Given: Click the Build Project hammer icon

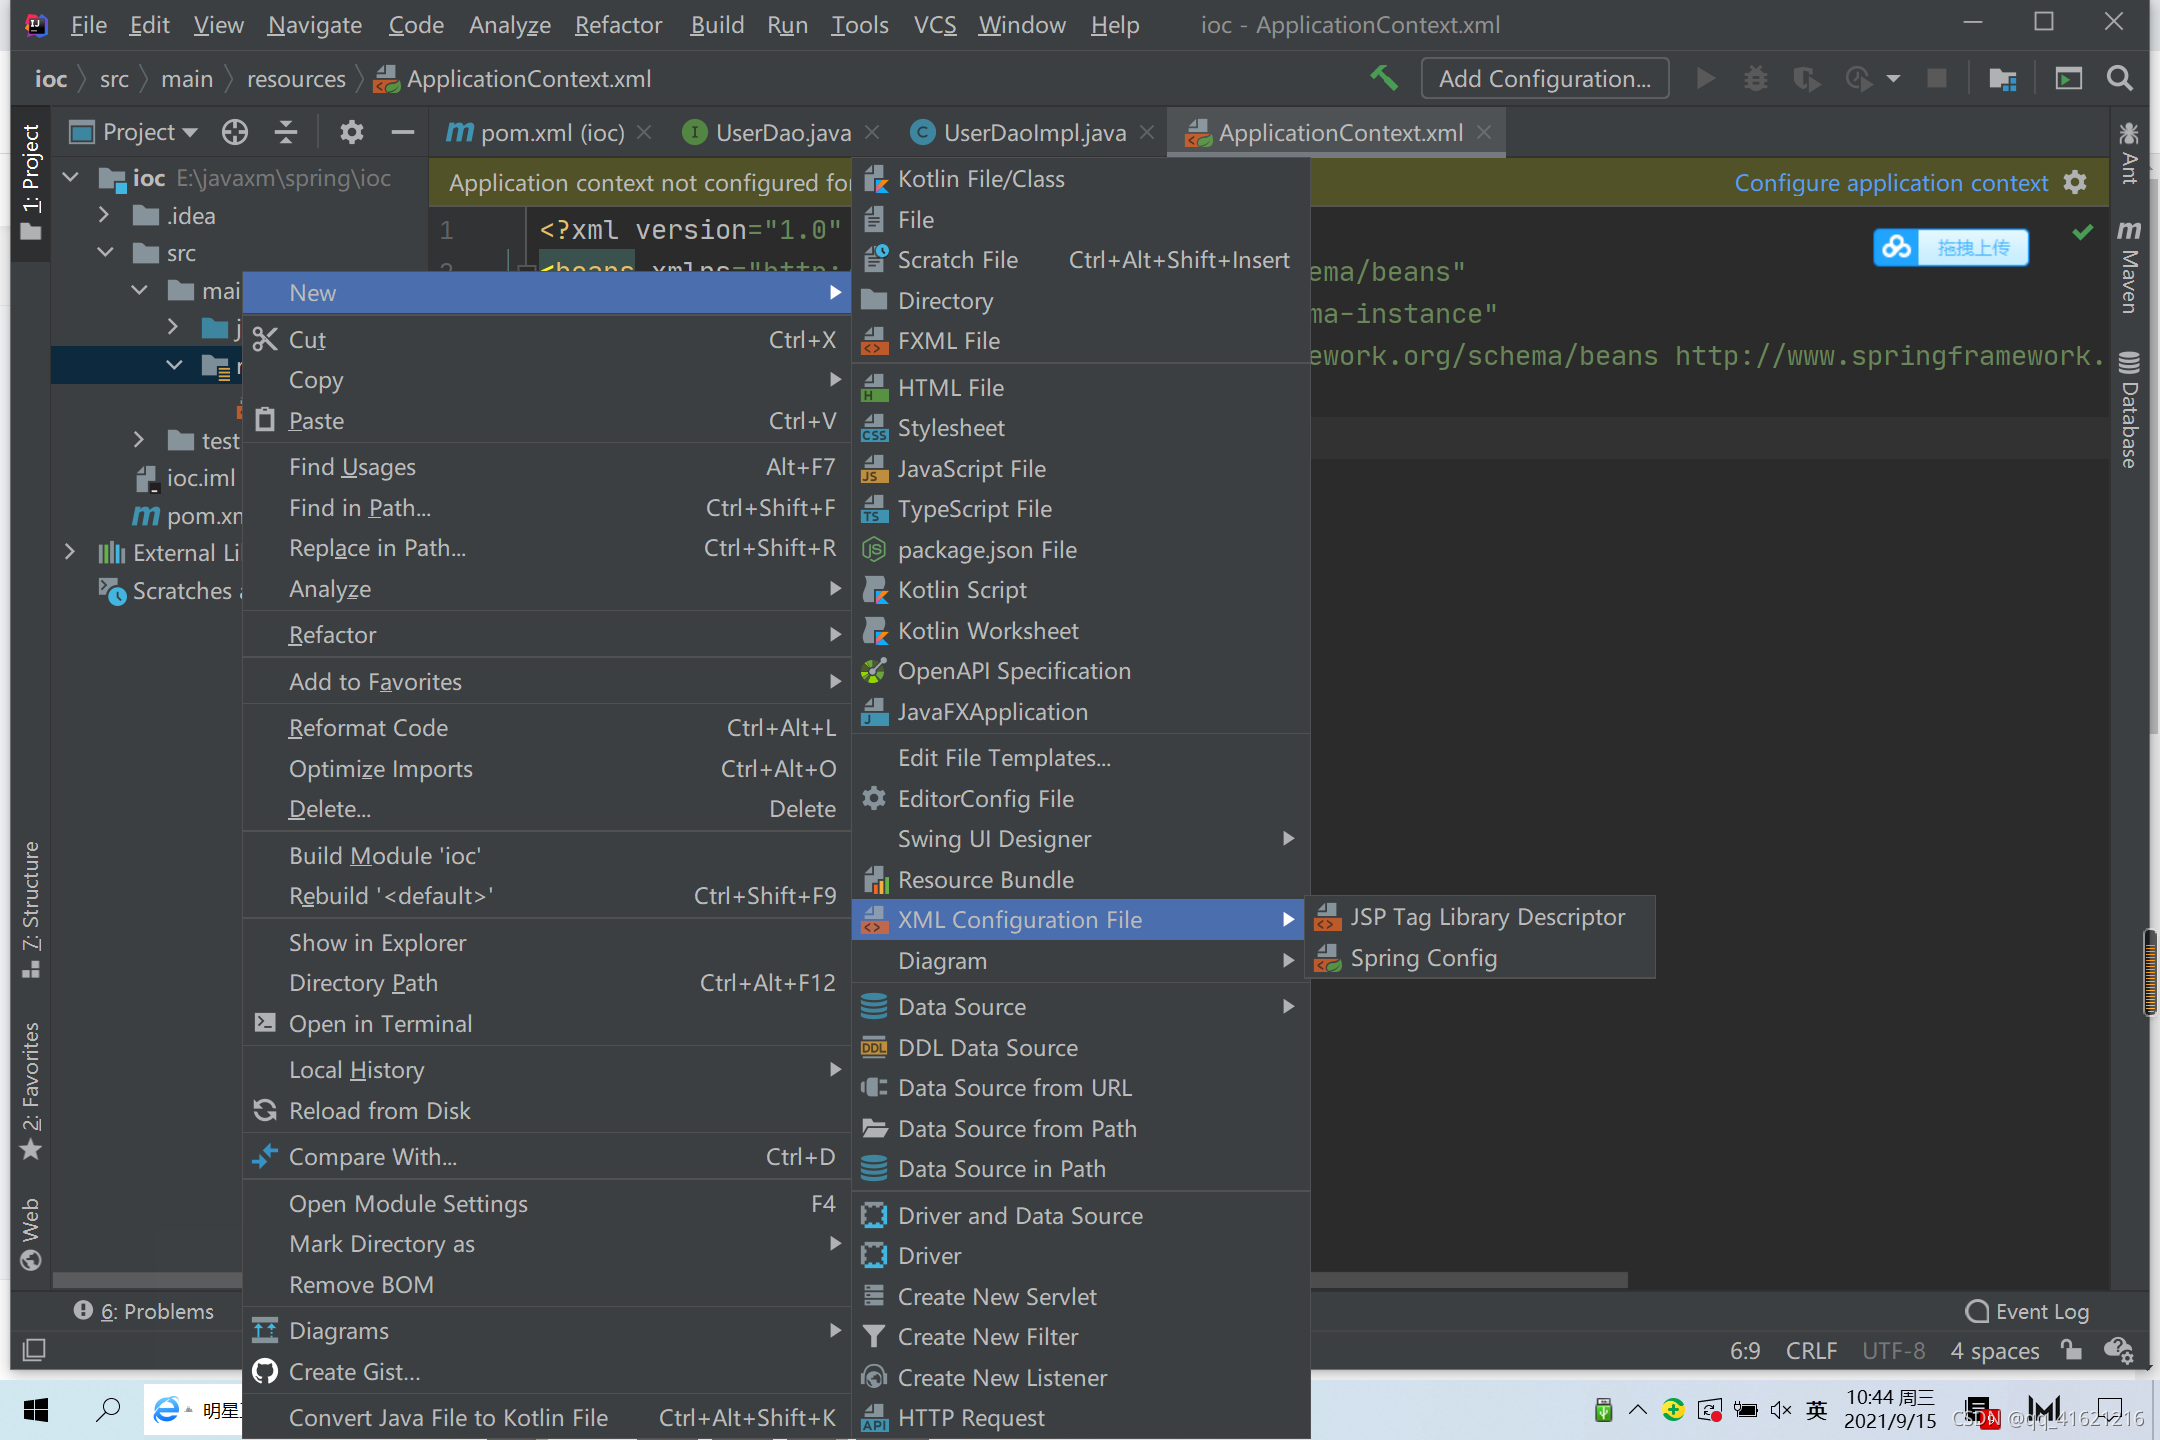Looking at the screenshot, I should (1384, 78).
